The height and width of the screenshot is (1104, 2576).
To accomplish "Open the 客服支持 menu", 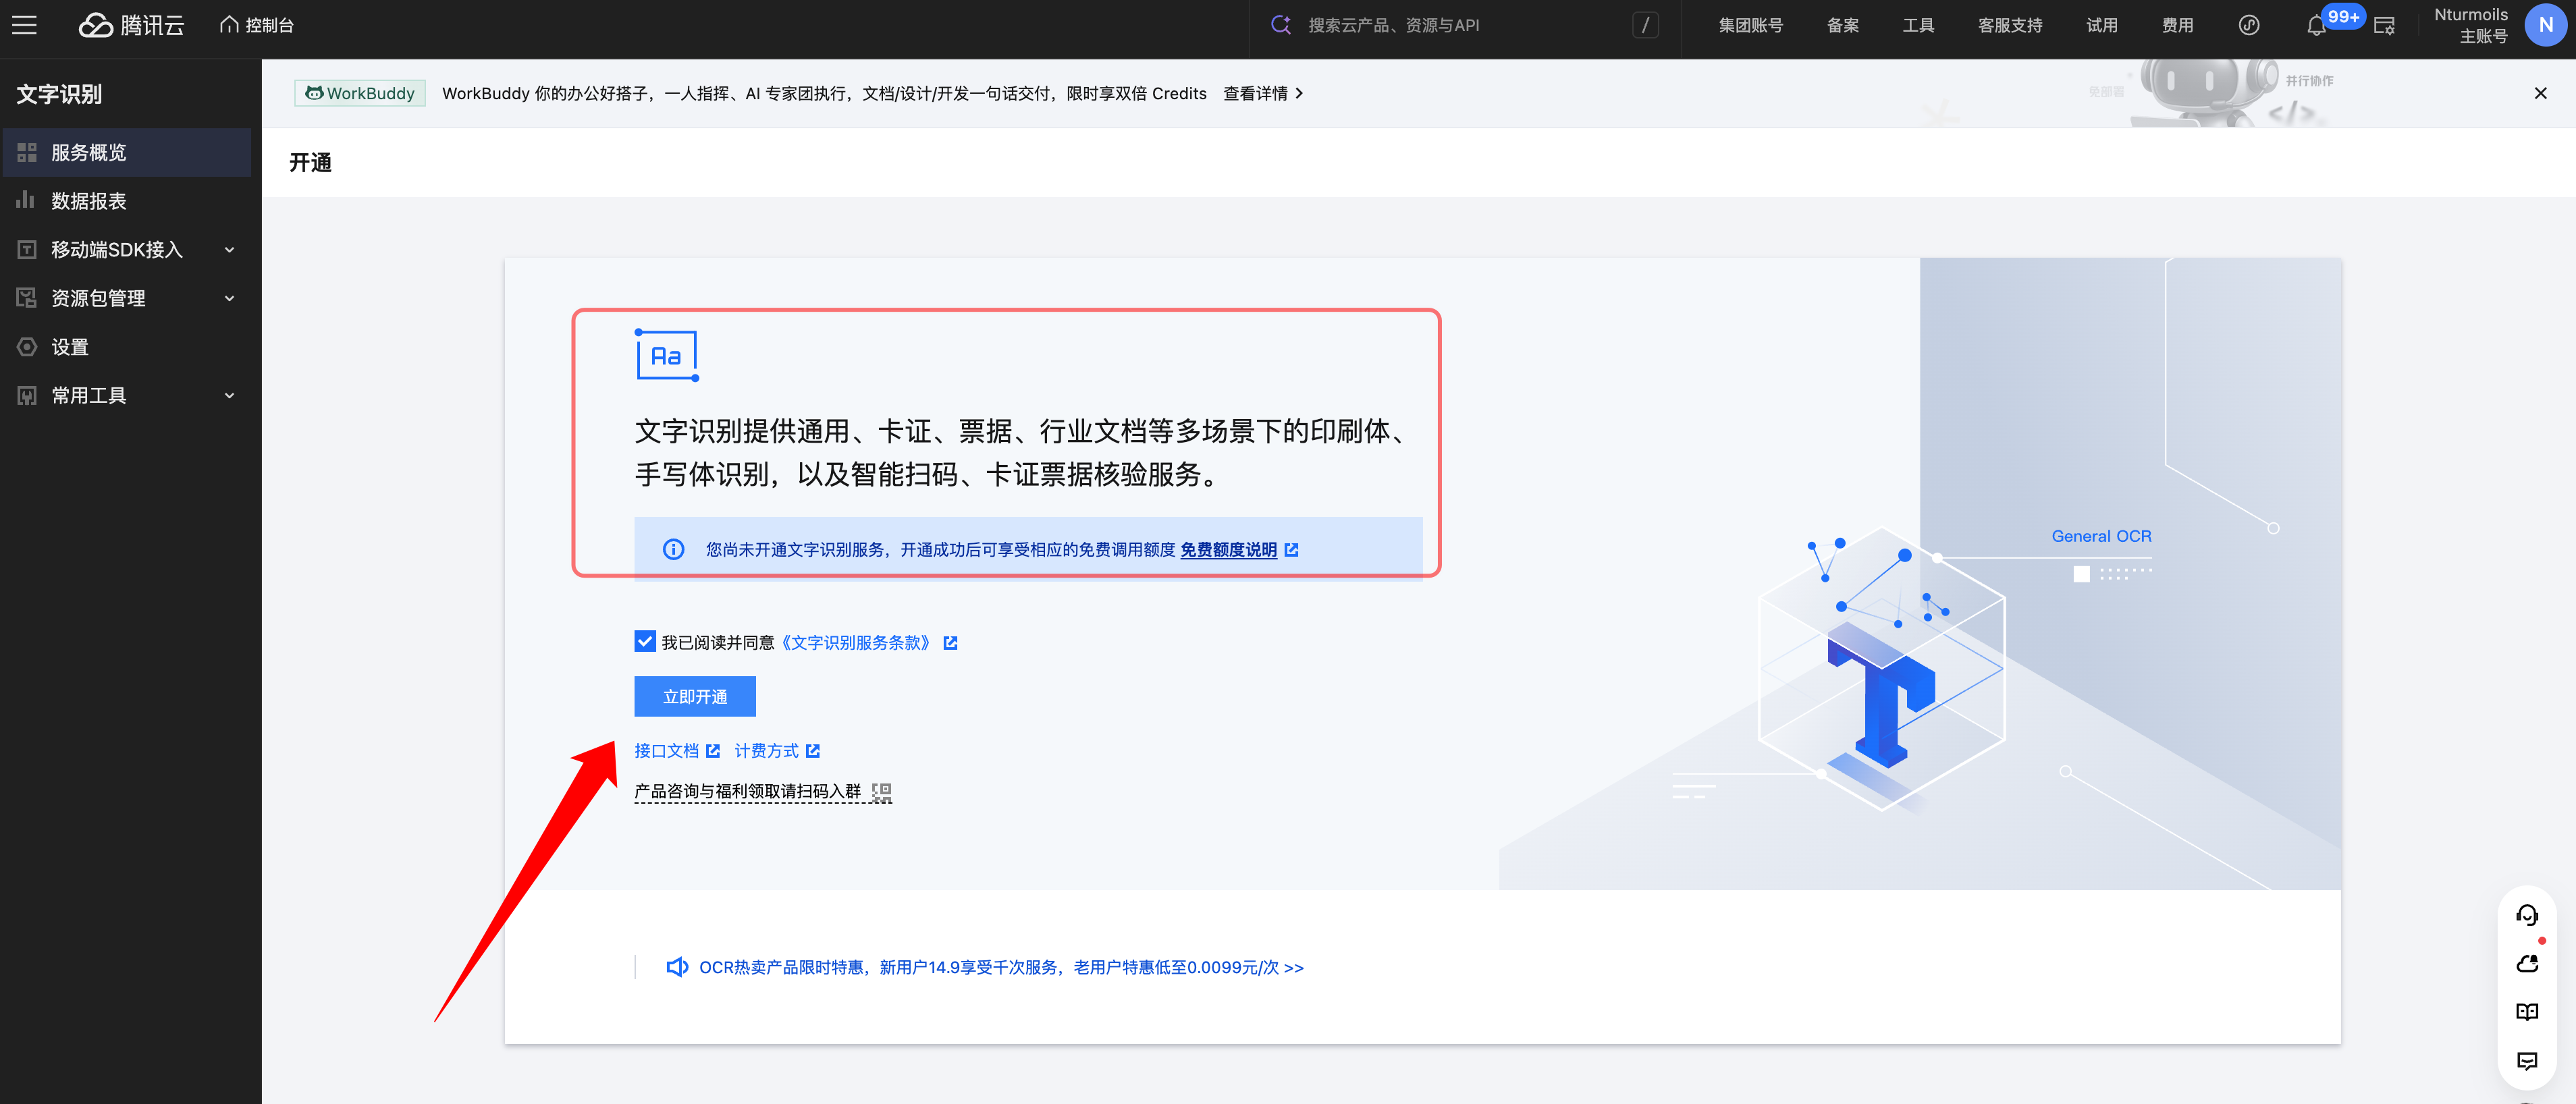I will 2009,25.
